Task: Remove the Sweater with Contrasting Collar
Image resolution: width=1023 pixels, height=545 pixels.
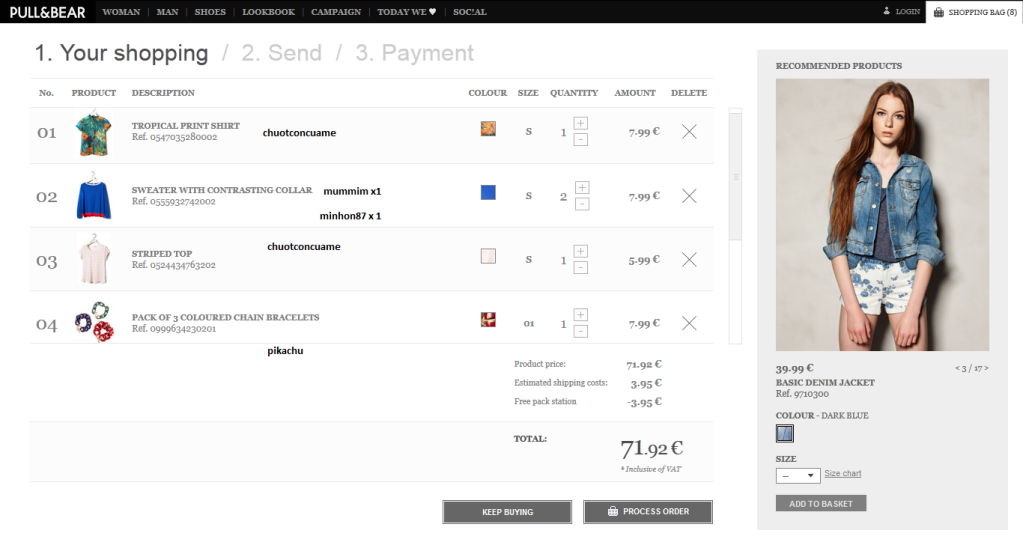Action: click(x=688, y=196)
